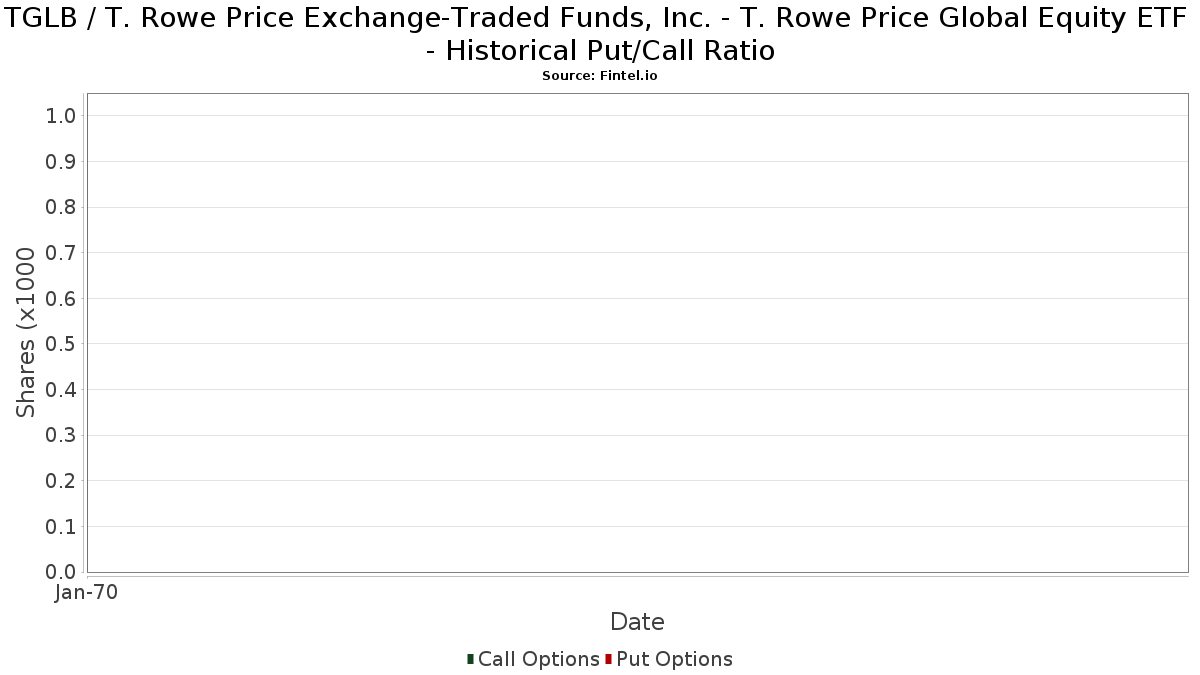The height and width of the screenshot is (675, 1200).
Task: Click the red Put Options legend swatch
Action: 608,659
